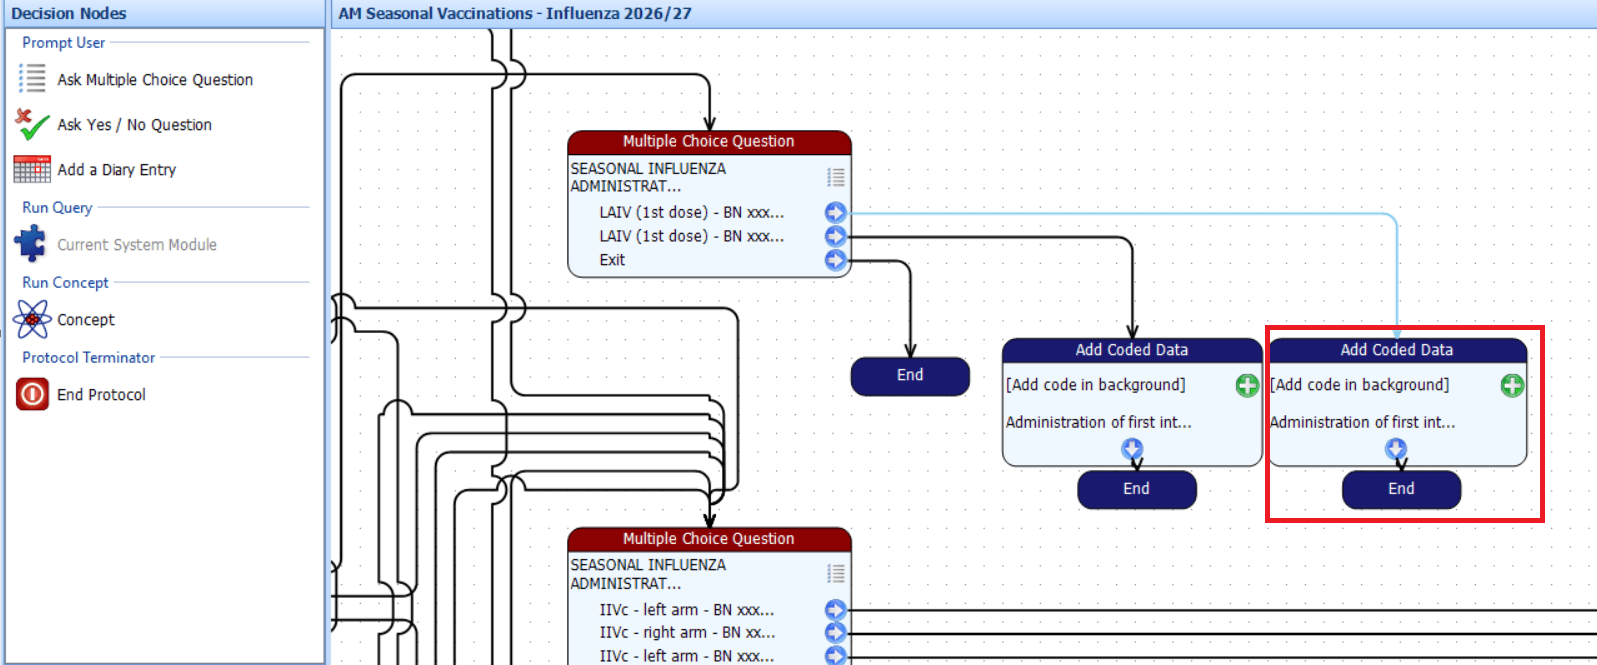Choose the Add a Diary Entry calendar icon
This screenshot has width=1597, height=665.
point(32,169)
